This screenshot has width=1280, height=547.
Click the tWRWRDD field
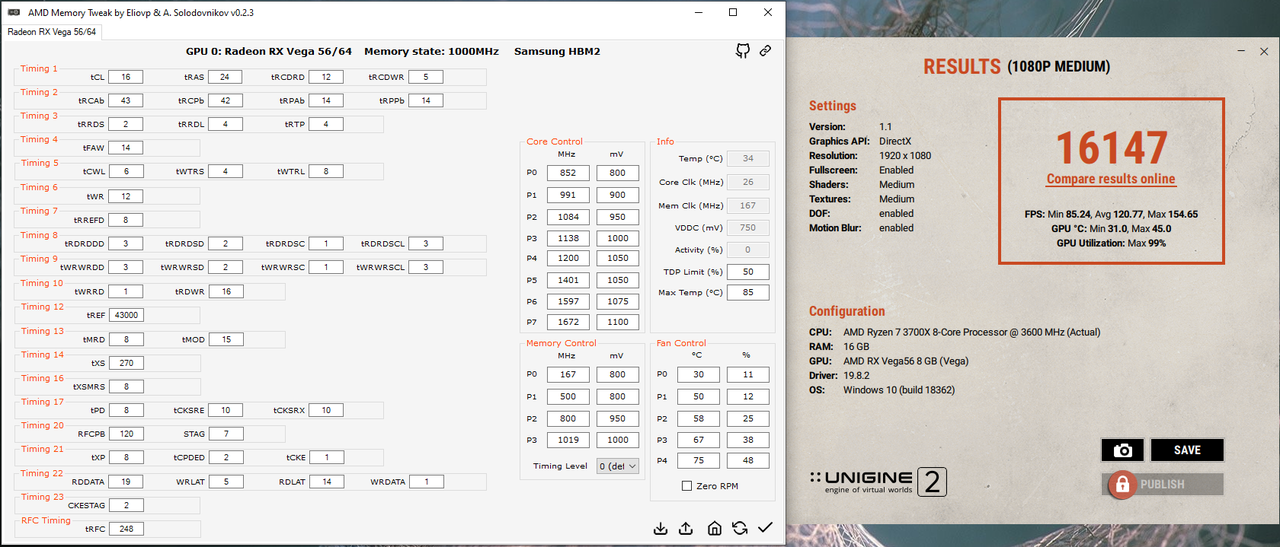click(x=126, y=267)
